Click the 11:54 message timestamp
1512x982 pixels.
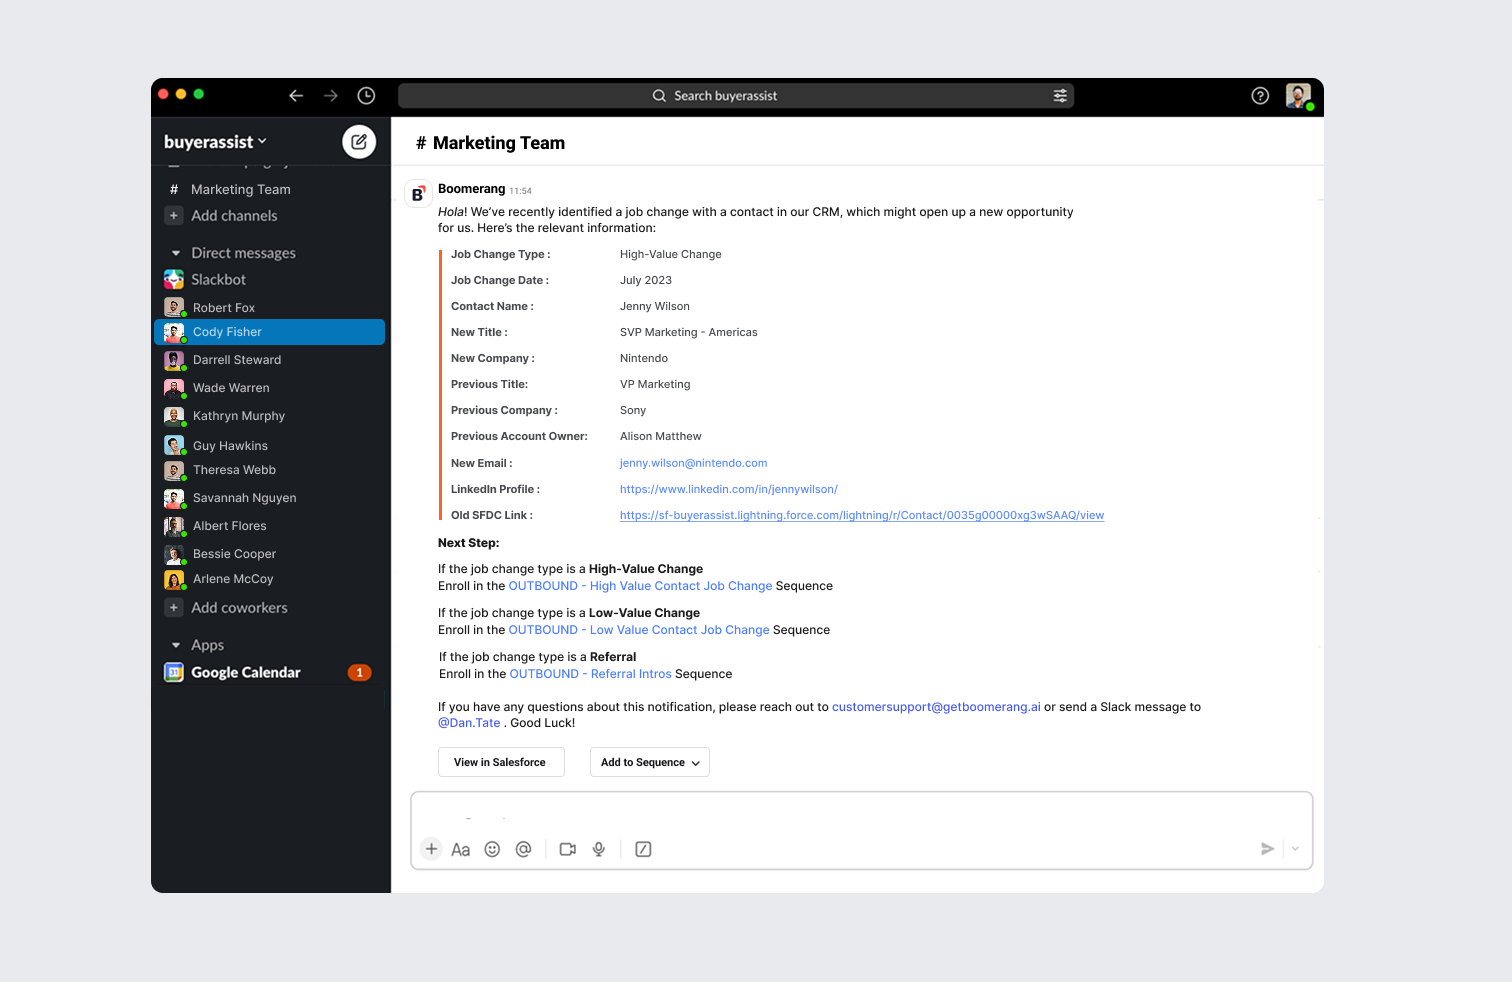pos(520,191)
